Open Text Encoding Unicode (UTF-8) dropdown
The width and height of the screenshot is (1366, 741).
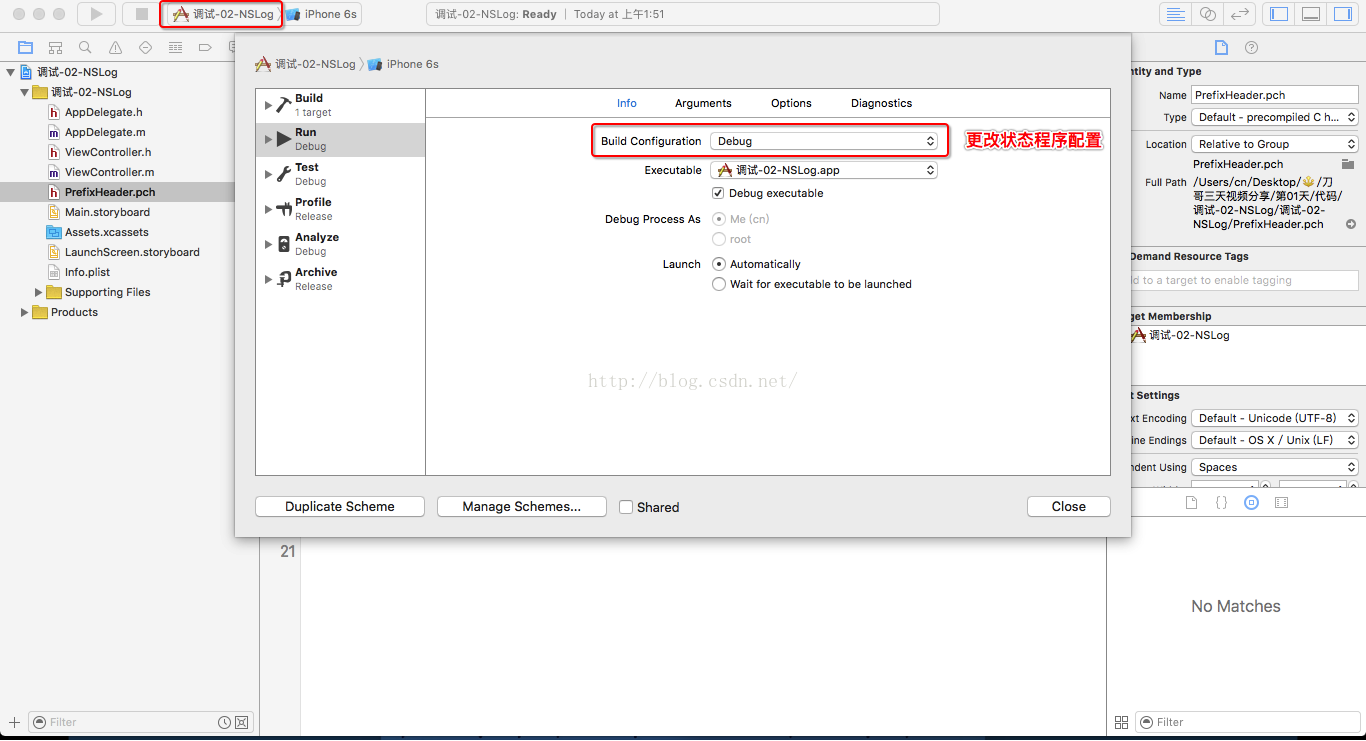(x=1275, y=418)
